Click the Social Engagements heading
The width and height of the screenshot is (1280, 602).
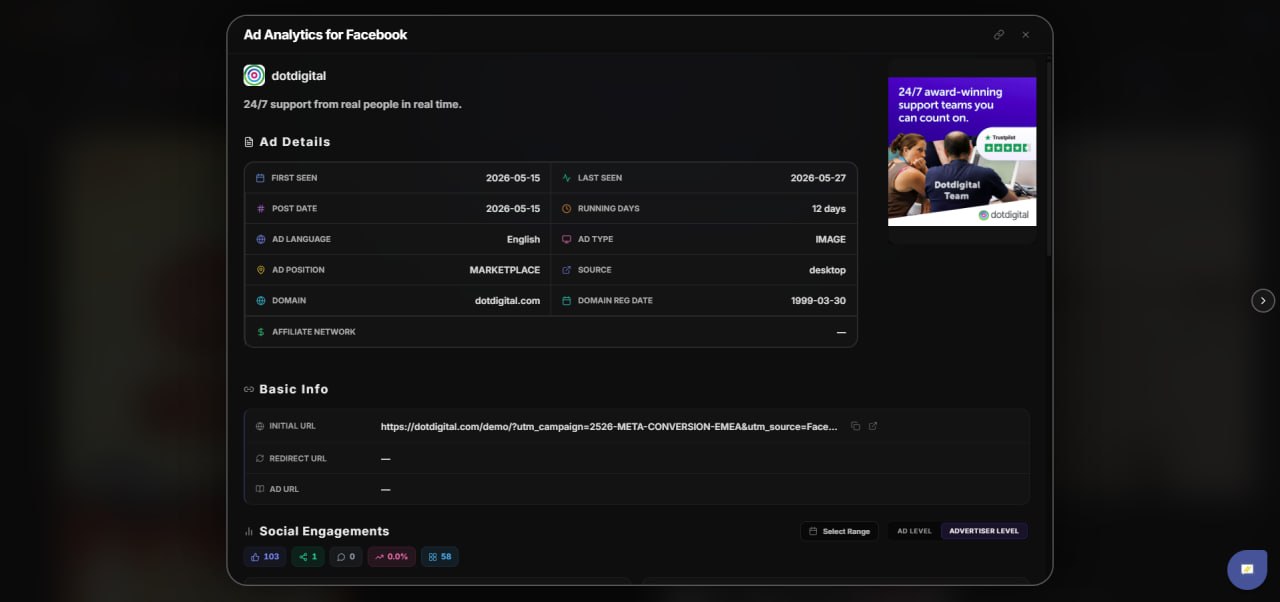tap(324, 531)
